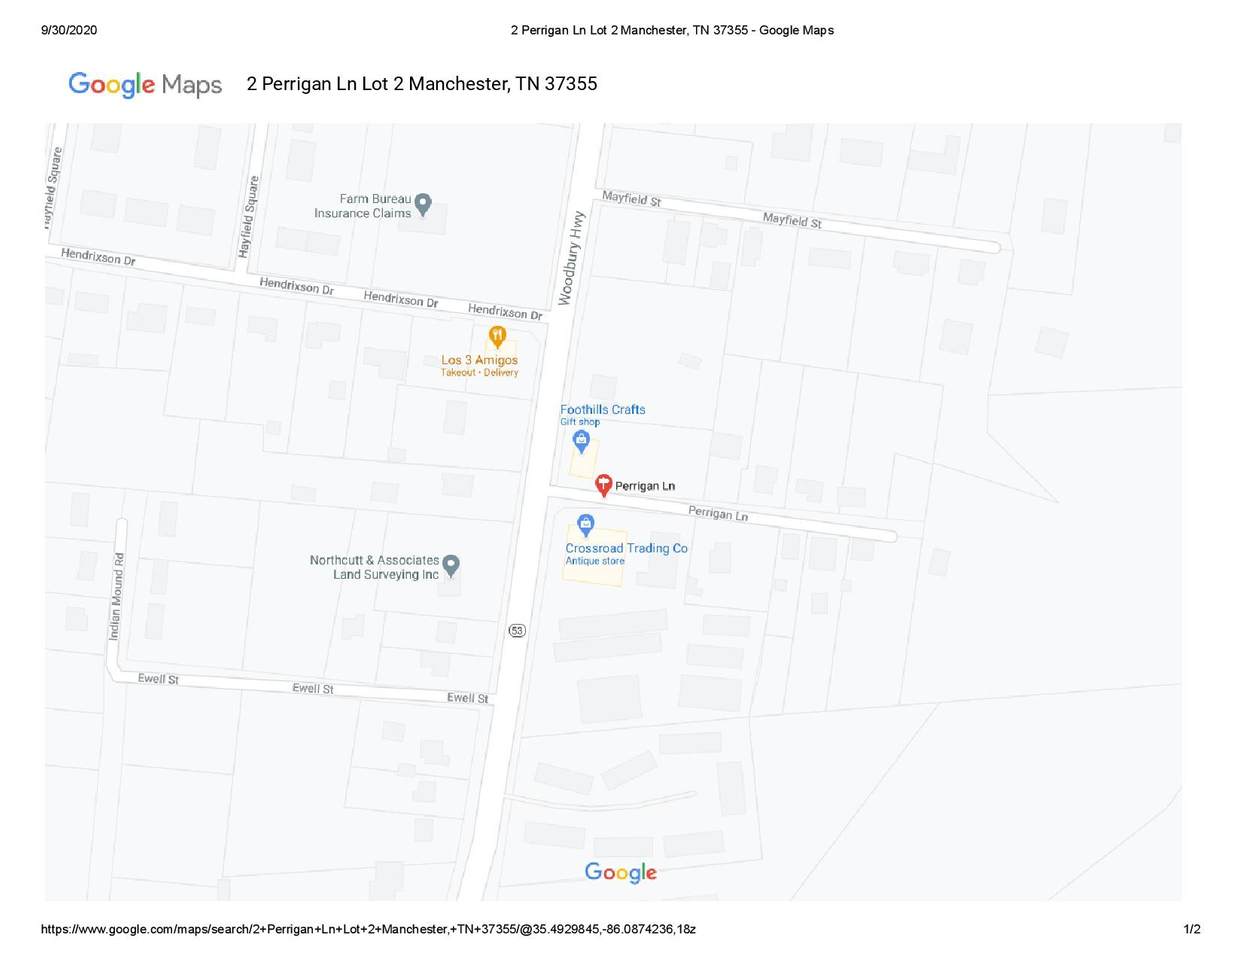Click the page title ending in Google Maps
1242x960 pixels.
tap(672, 30)
